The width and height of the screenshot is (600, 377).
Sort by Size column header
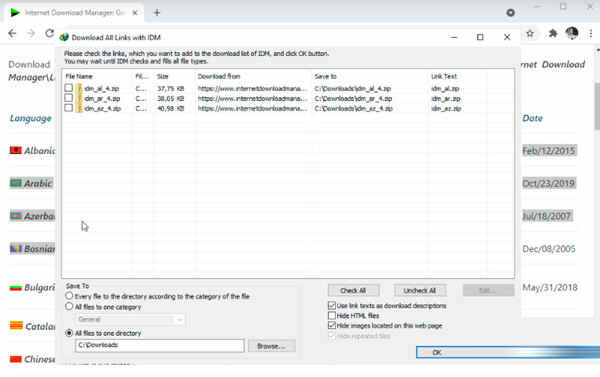pyautogui.click(x=163, y=76)
